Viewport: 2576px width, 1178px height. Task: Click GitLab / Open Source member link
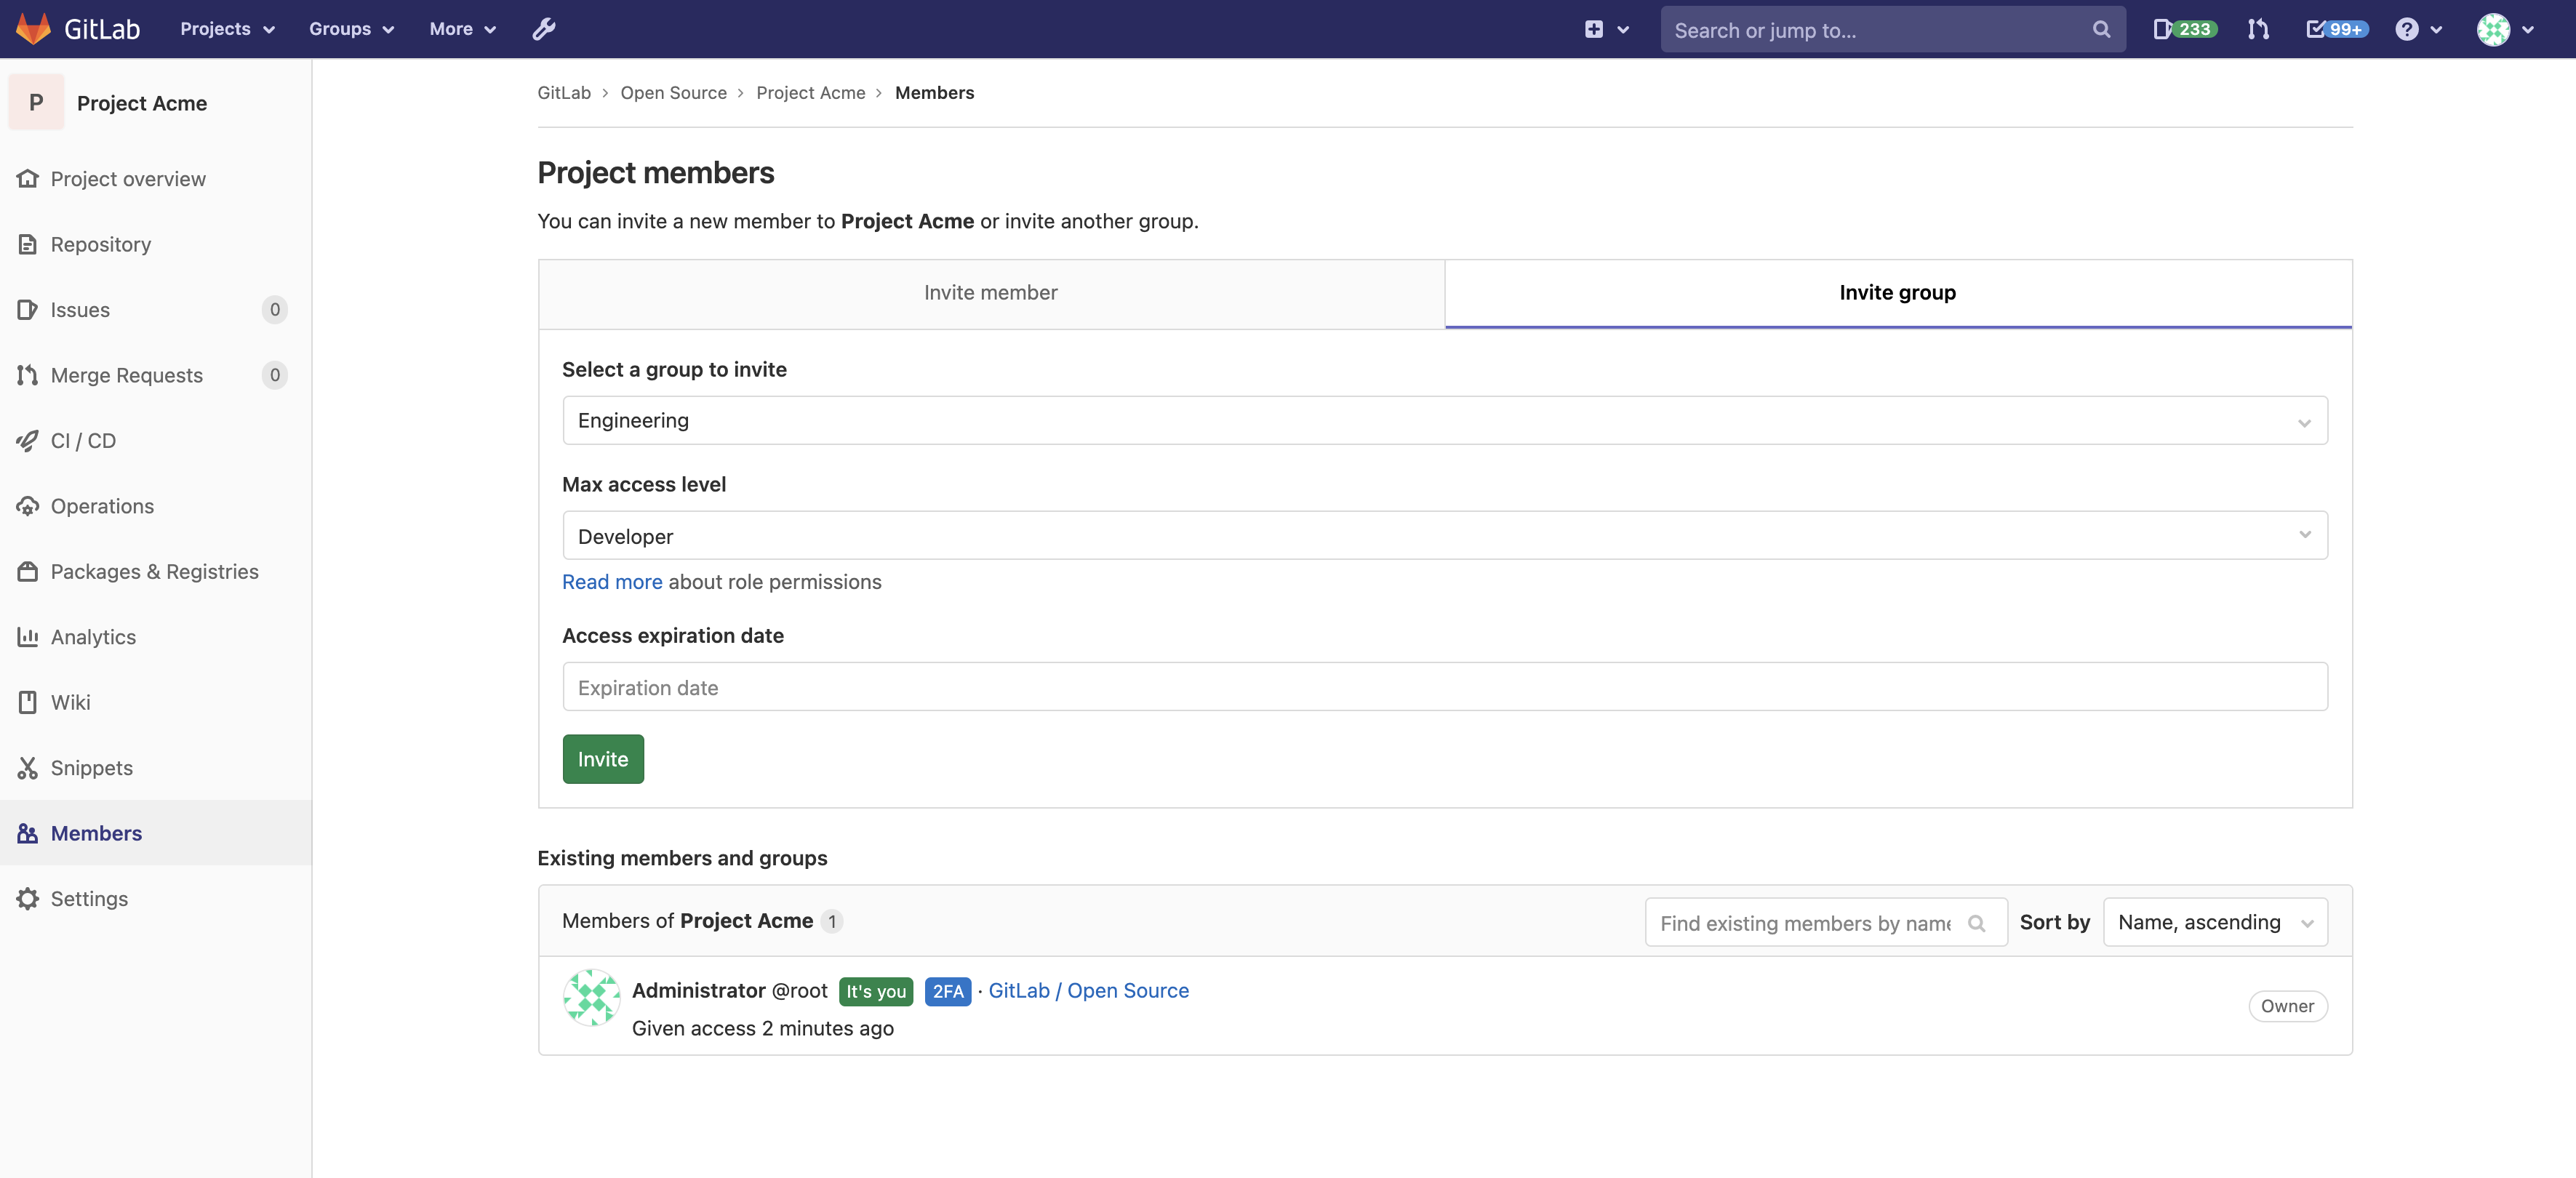click(x=1088, y=991)
